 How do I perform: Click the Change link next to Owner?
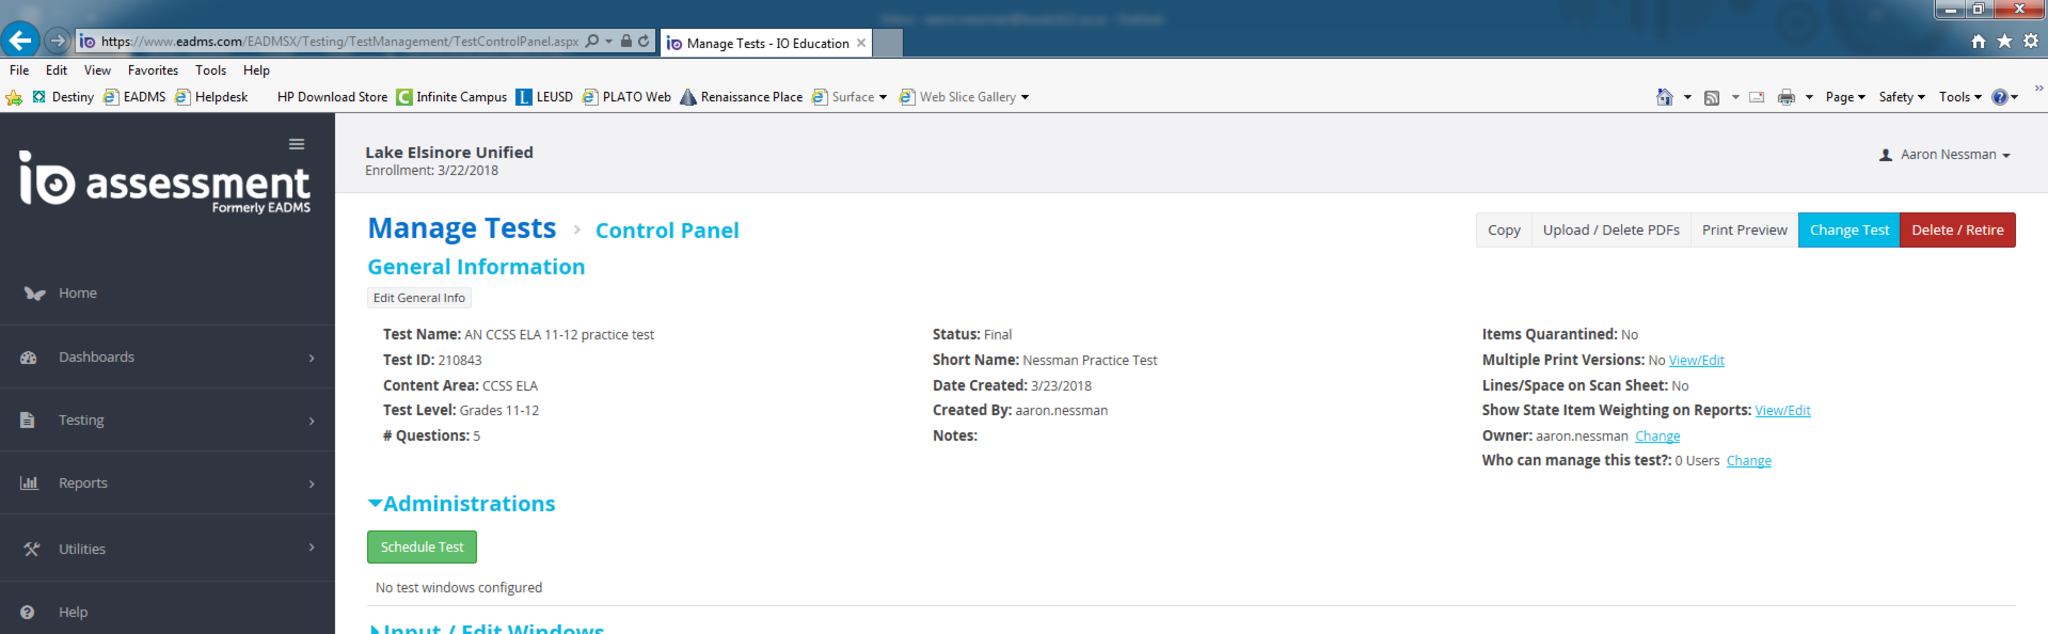click(1657, 436)
